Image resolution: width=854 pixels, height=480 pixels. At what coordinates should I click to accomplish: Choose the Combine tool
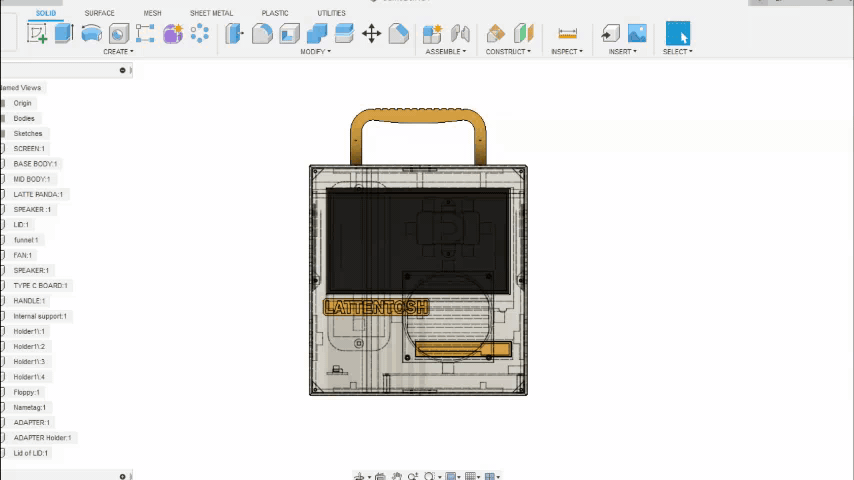click(316, 34)
